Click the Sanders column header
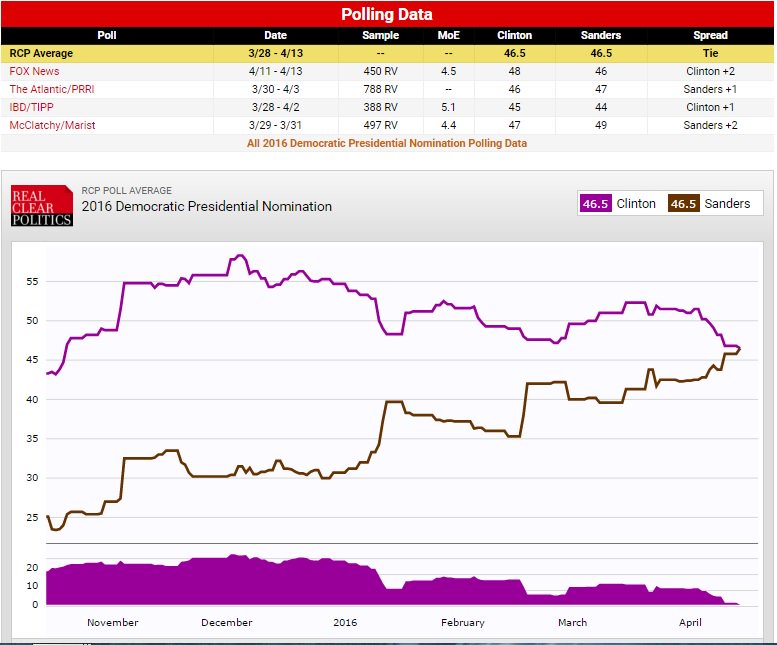The height and width of the screenshot is (645, 777). pyautogui.click(x=601, y=35)
